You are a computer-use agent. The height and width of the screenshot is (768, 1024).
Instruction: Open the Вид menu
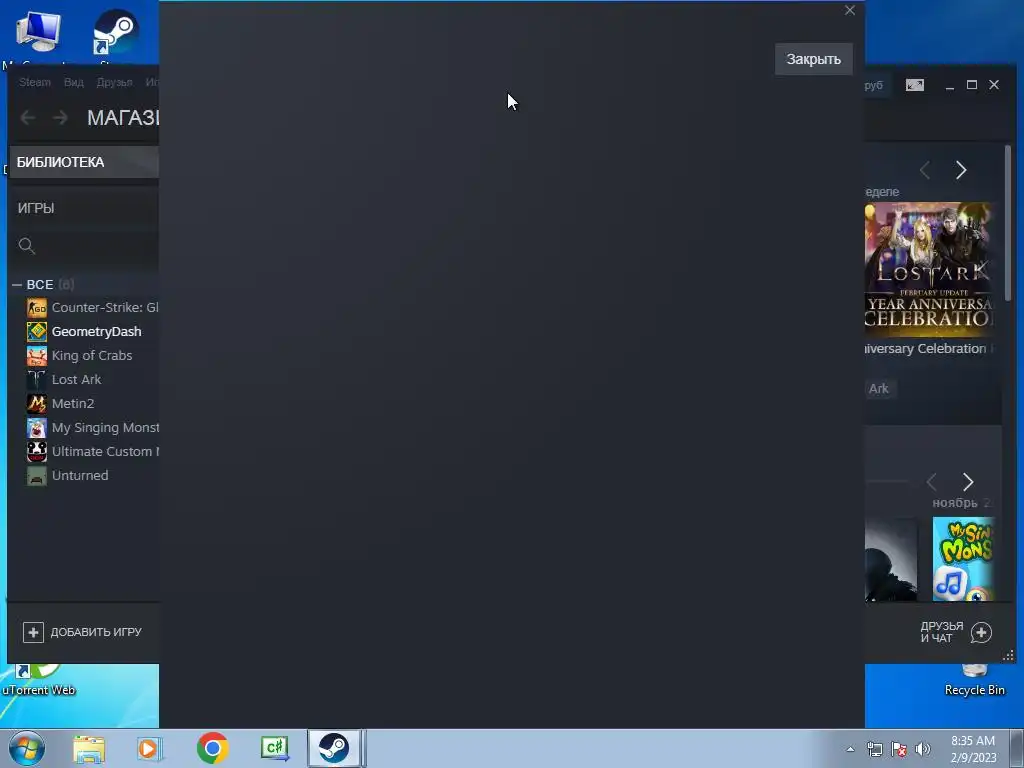coord(74,82)
